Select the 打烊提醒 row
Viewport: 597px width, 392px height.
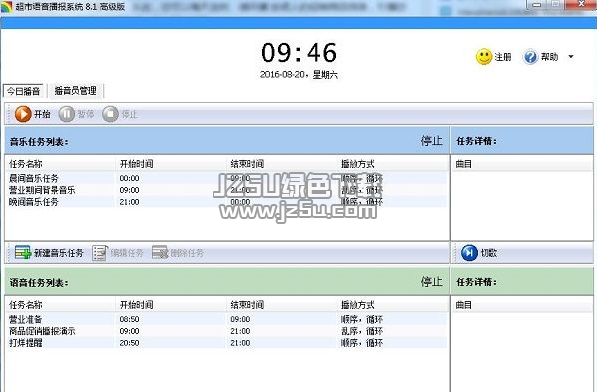[226, 343]
